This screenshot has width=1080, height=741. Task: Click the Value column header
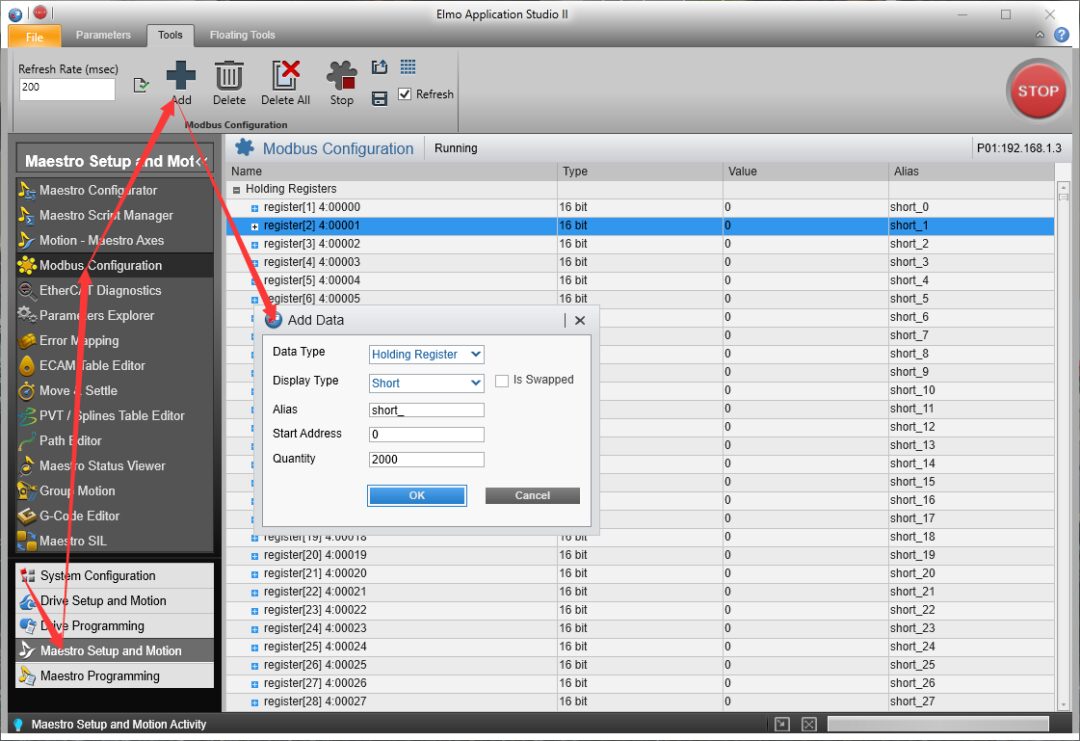pyautogui.click(x=805, y=171)
